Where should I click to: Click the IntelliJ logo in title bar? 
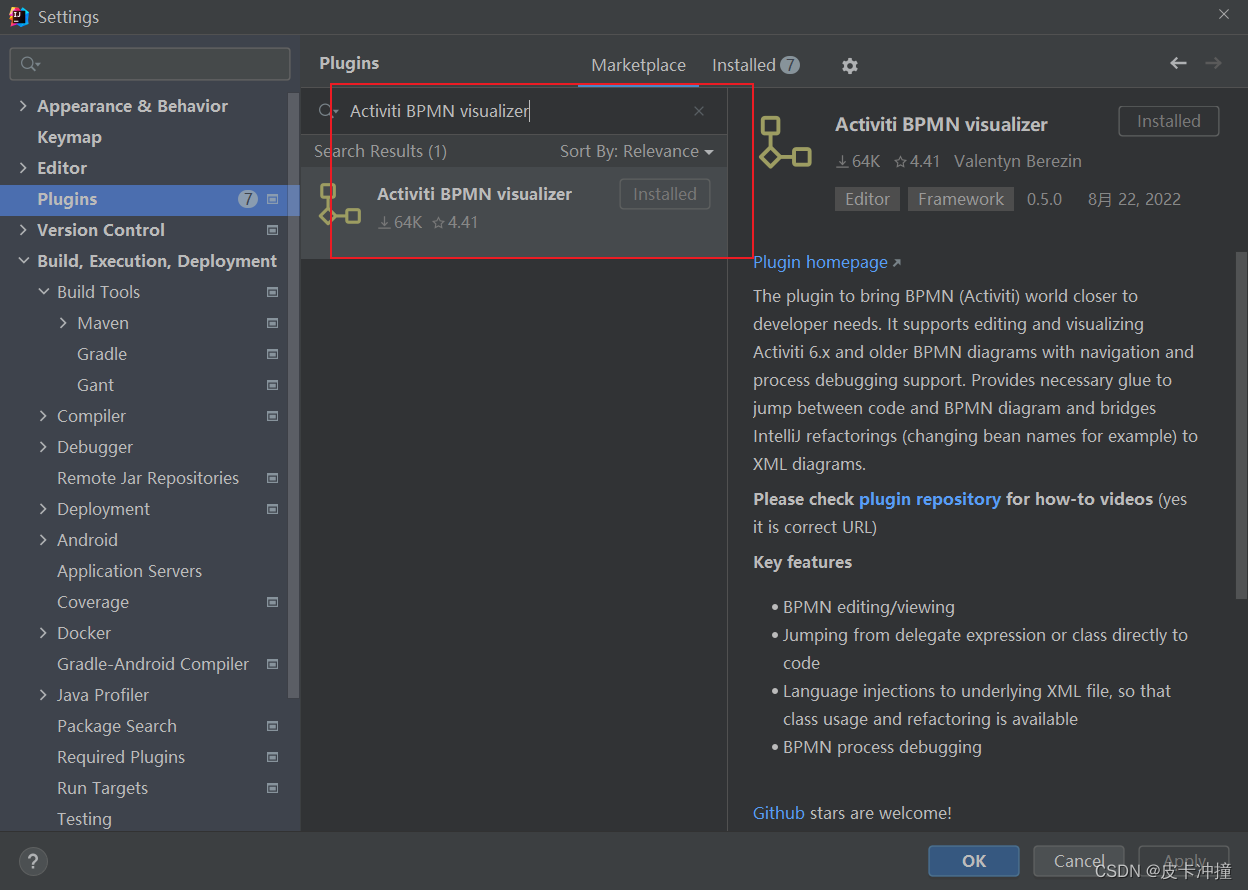pyautogui.click(x=19, y=16)
